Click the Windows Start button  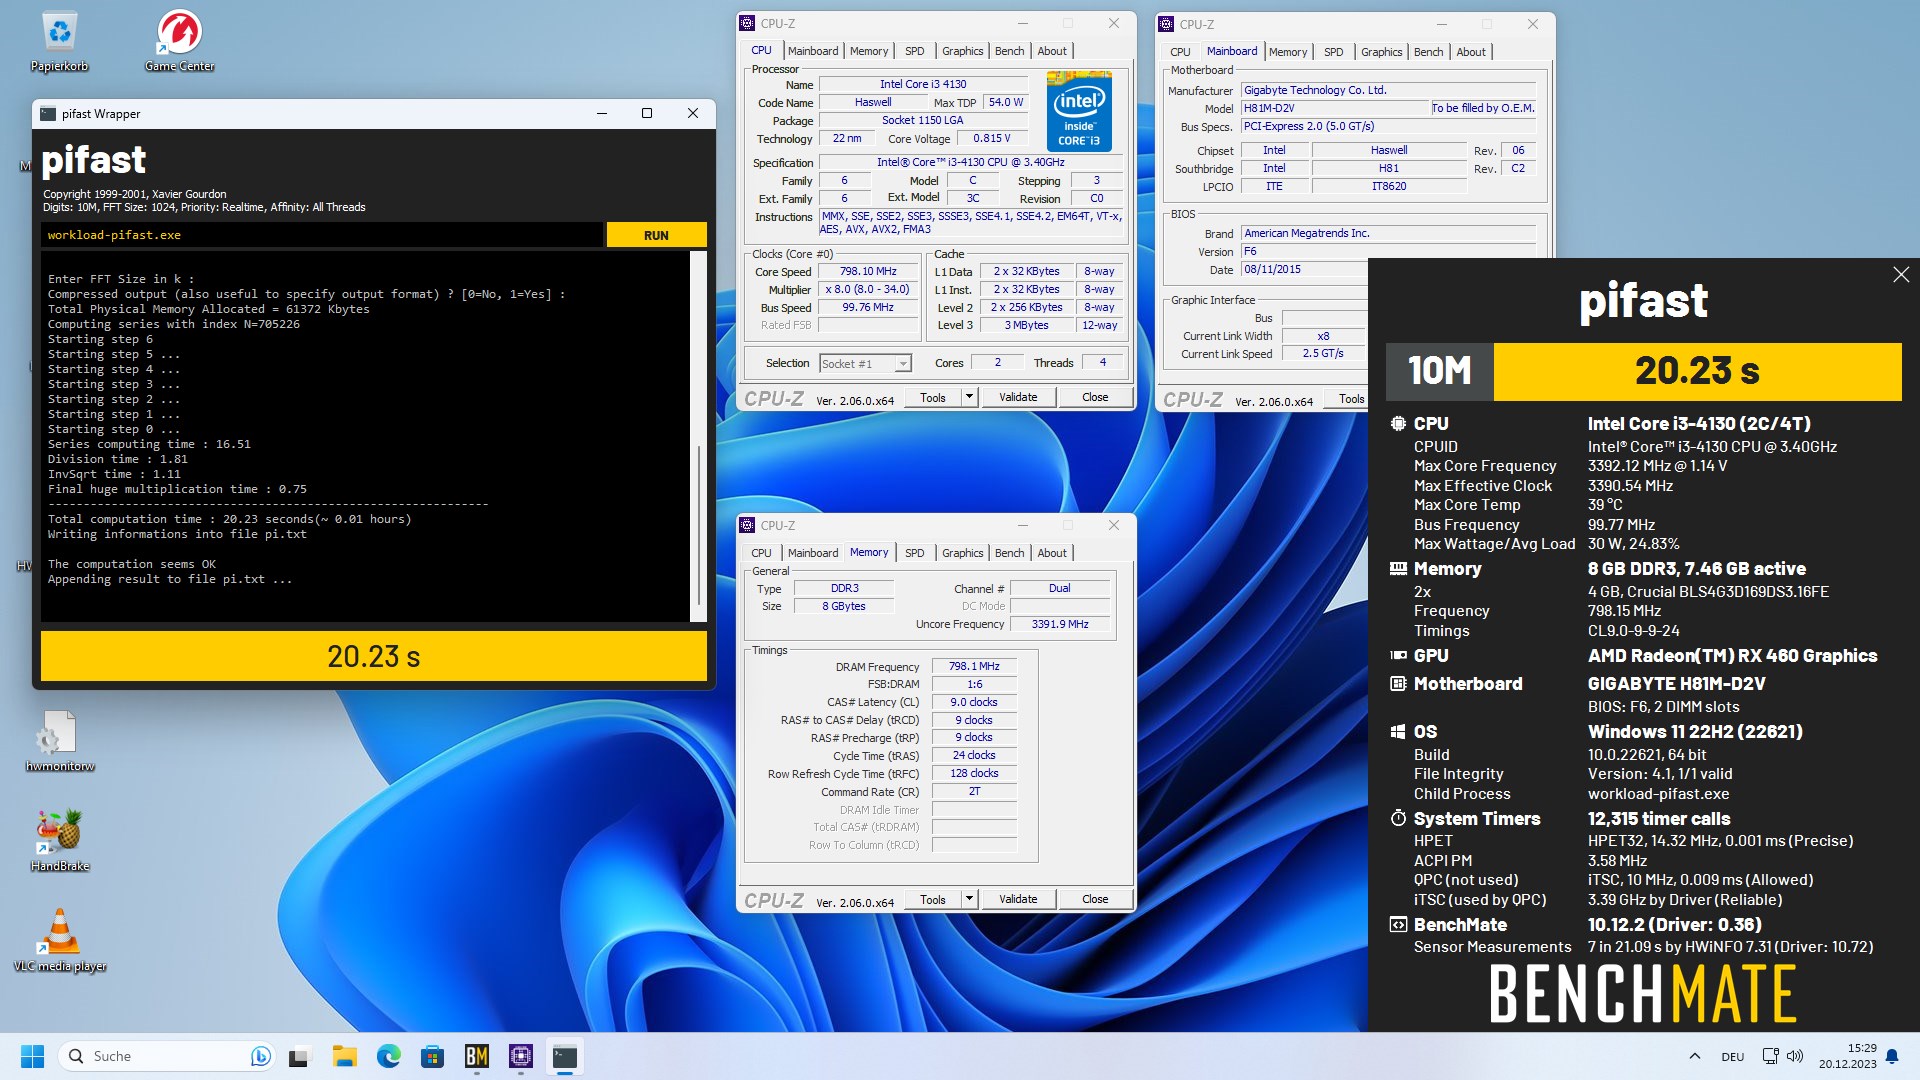(x=32, y=1056)
